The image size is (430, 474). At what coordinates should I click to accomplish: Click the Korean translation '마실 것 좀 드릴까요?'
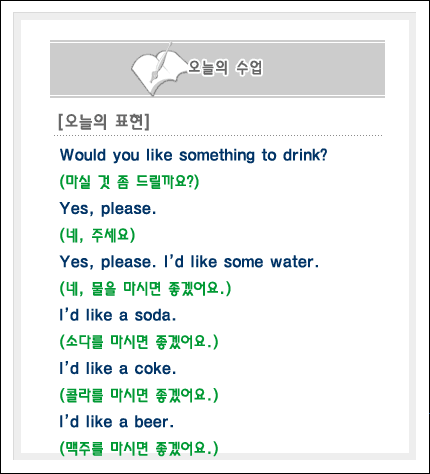(129, 182)
